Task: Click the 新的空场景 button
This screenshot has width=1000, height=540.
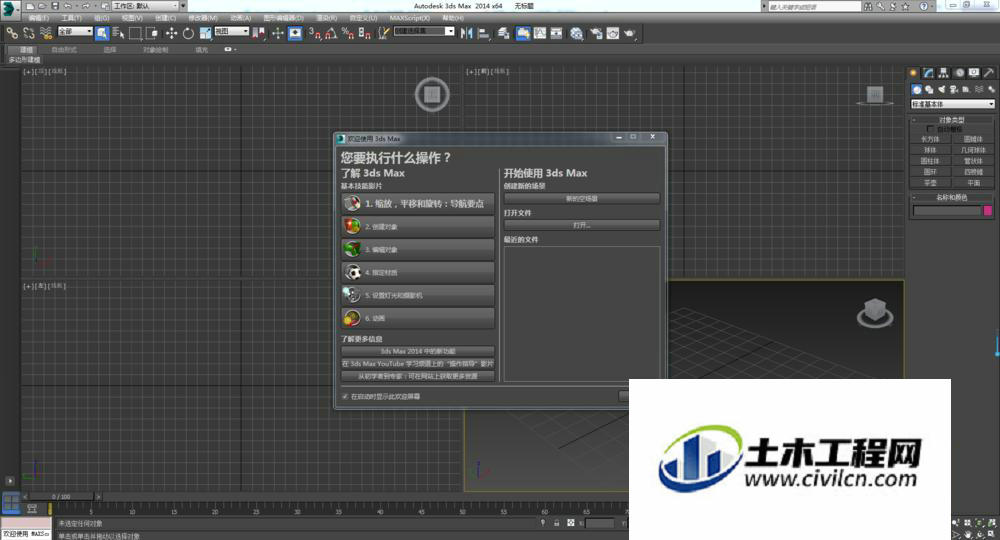Action: pos(582,199)
